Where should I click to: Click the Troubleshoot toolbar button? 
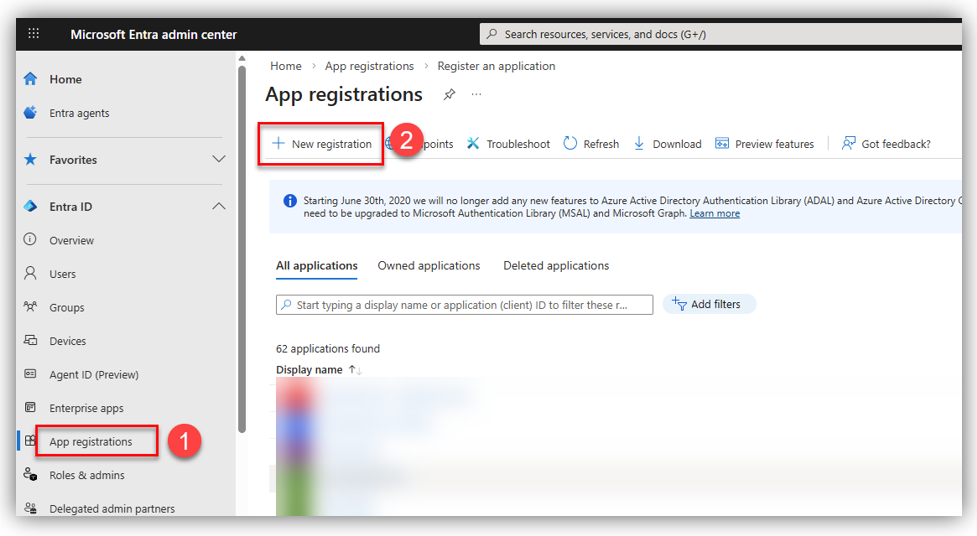508,144
